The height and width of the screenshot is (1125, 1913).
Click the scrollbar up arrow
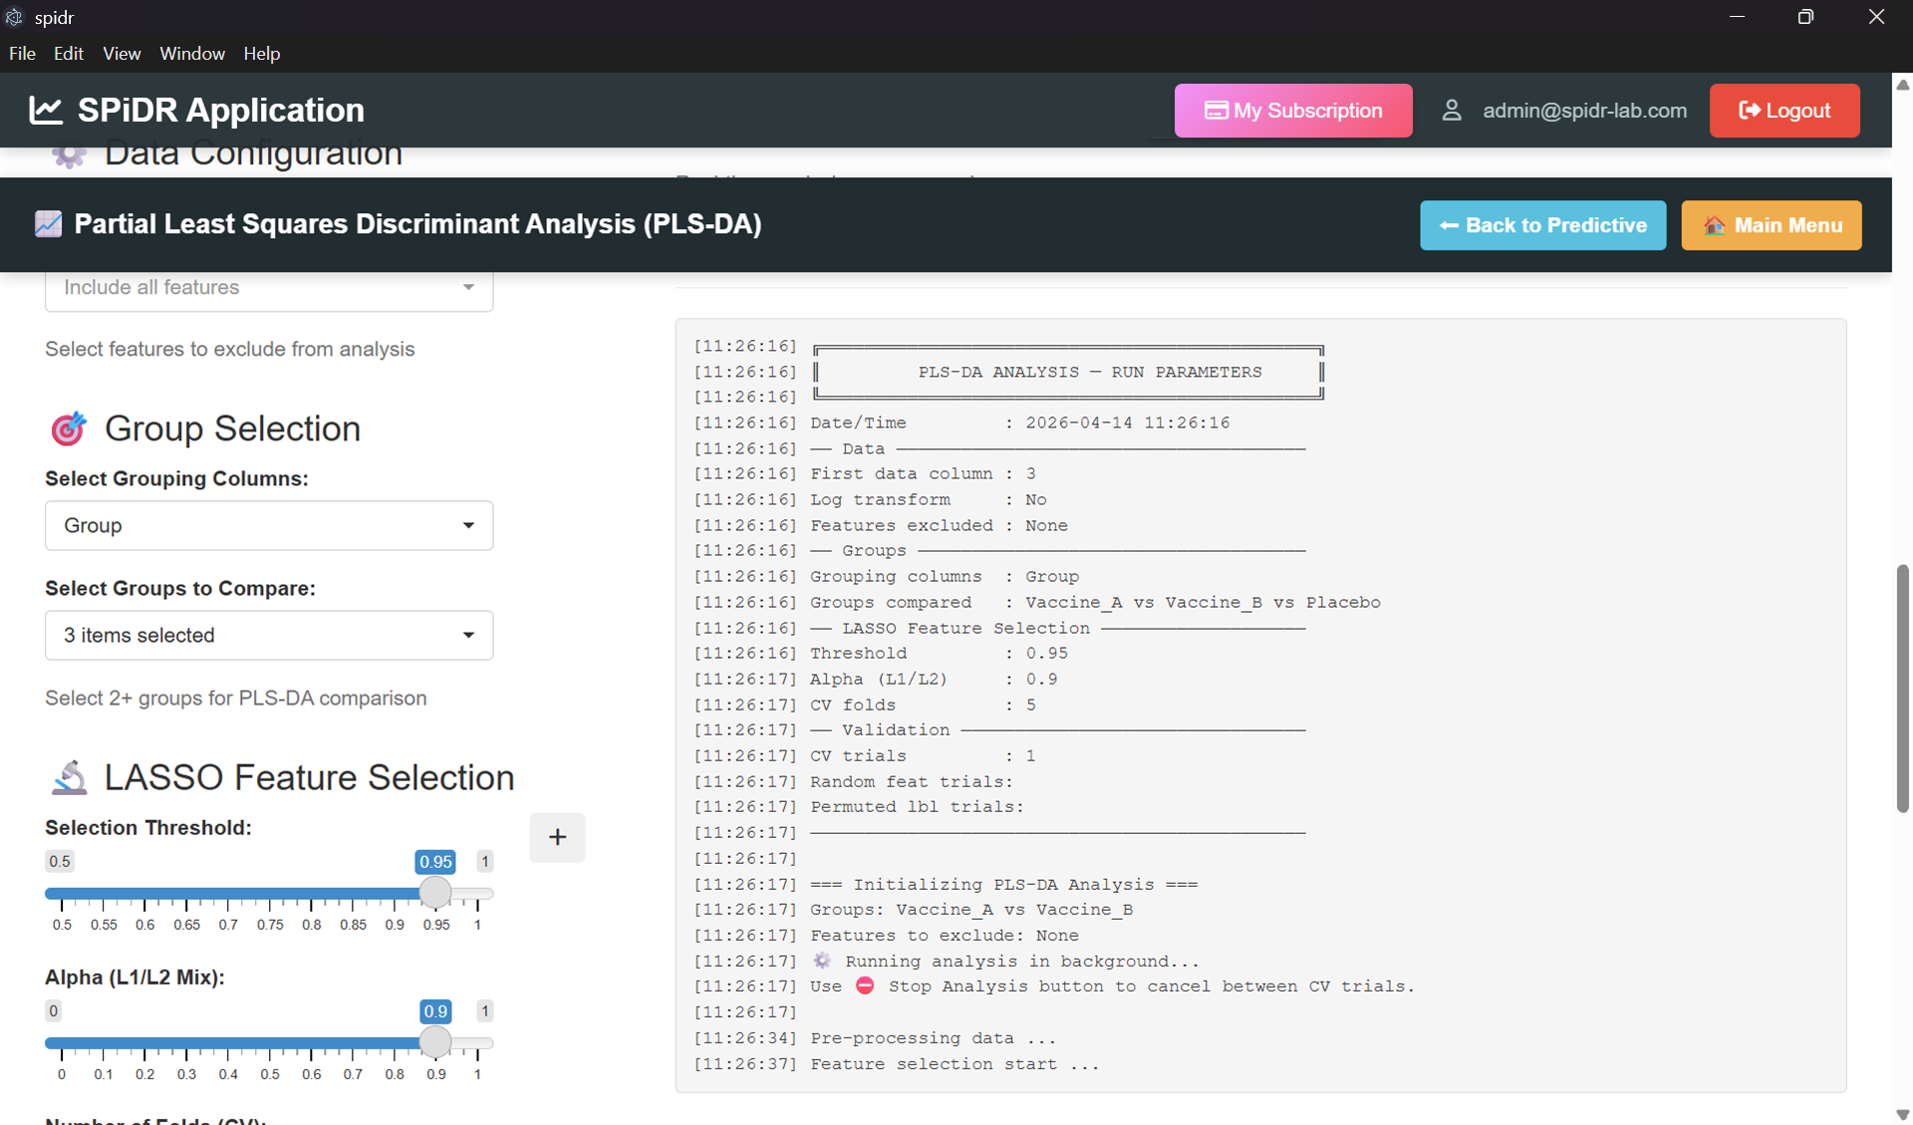(x=1902, y=85)
